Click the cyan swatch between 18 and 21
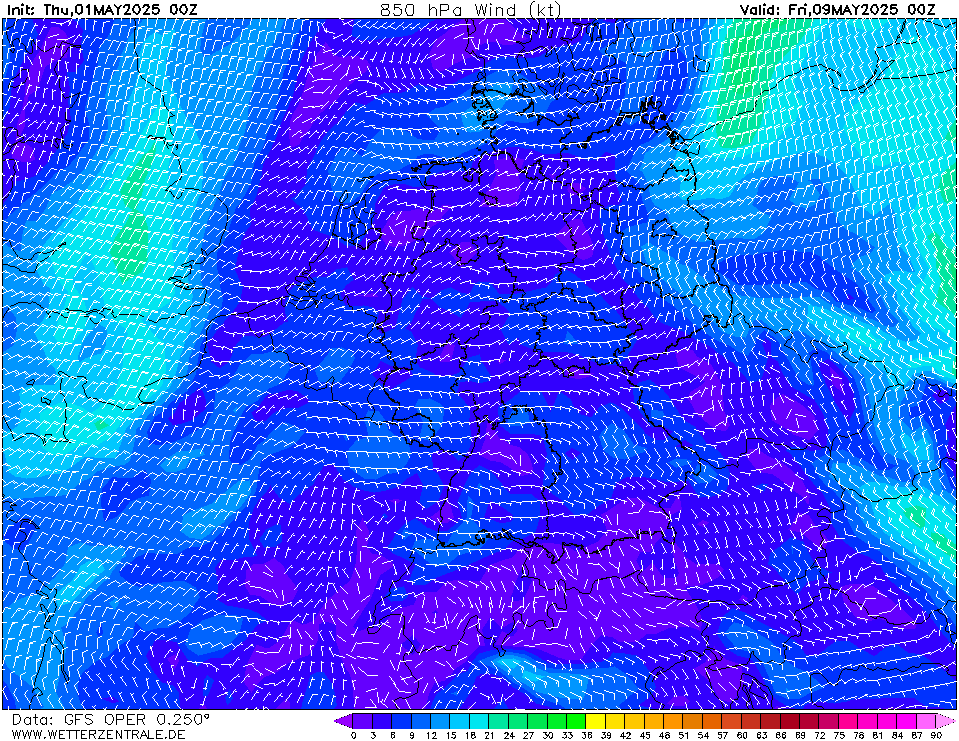Image resolution: width=959 pixels, height=741 pixels. pos(480,721)
